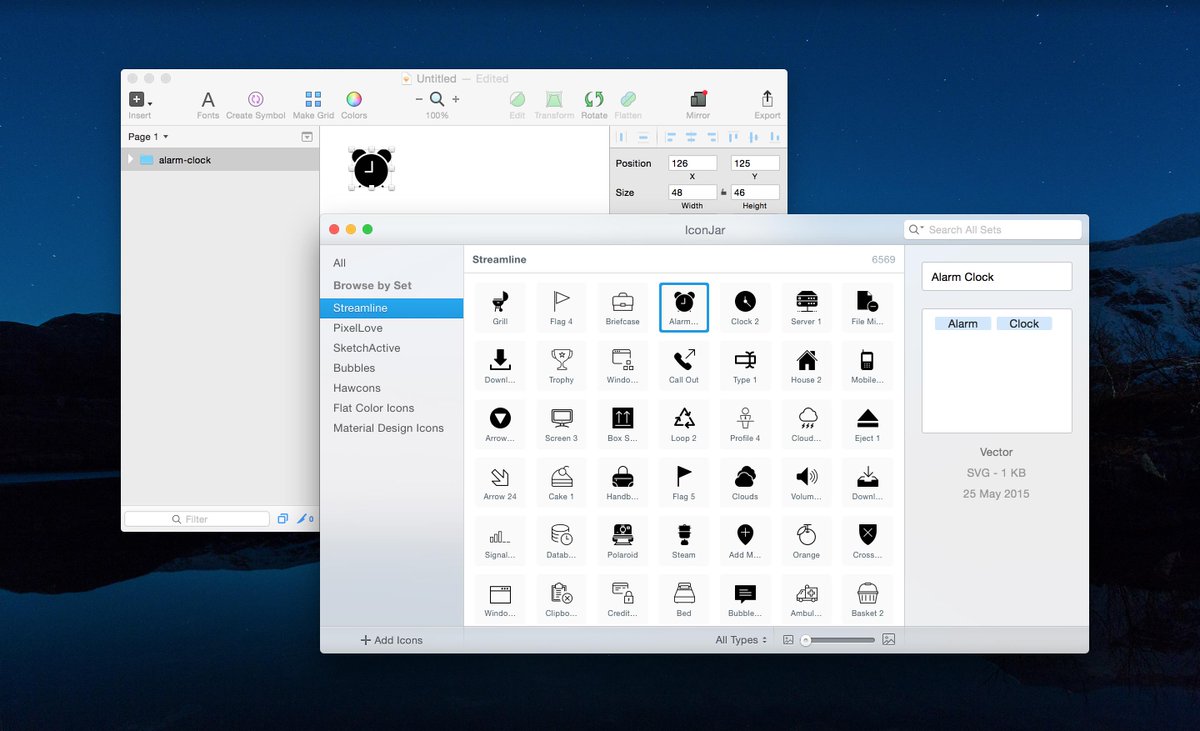Toggle the pages list button in Sketch
This screenshot has width=1200, height=731.
[307, 137]
